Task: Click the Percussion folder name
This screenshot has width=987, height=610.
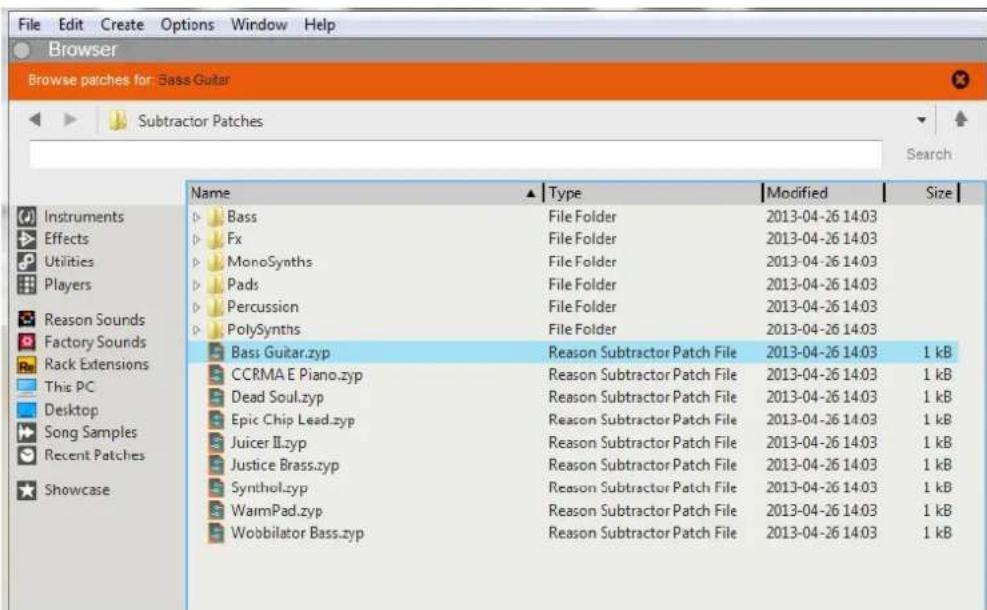Action: tap(263, 307)
